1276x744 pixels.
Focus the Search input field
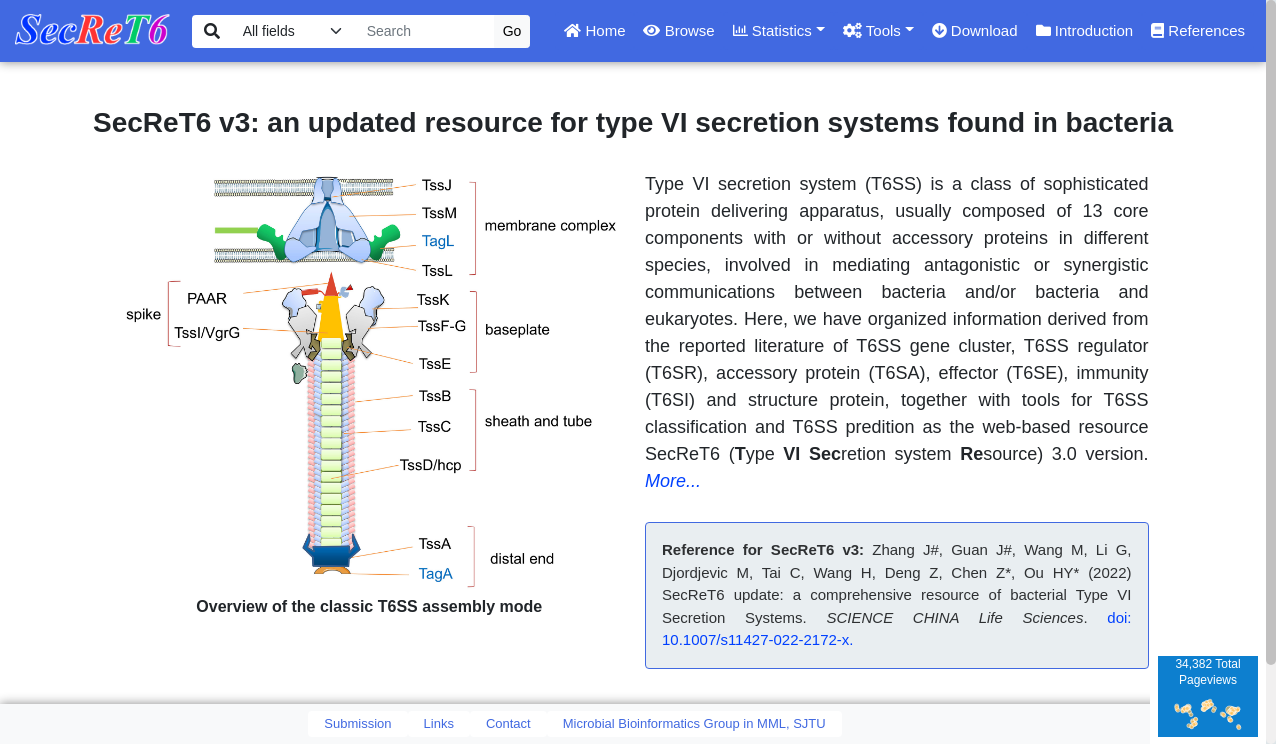pyautogui.click(x=424, y=31)
